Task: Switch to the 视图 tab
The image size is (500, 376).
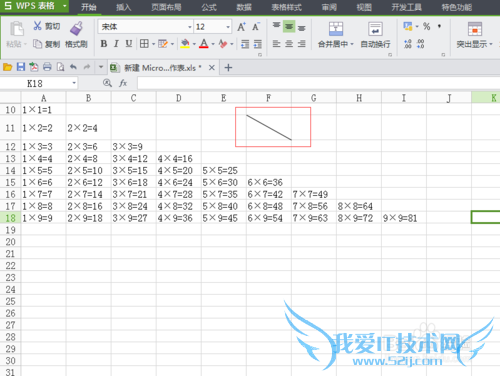Action: 364,7
